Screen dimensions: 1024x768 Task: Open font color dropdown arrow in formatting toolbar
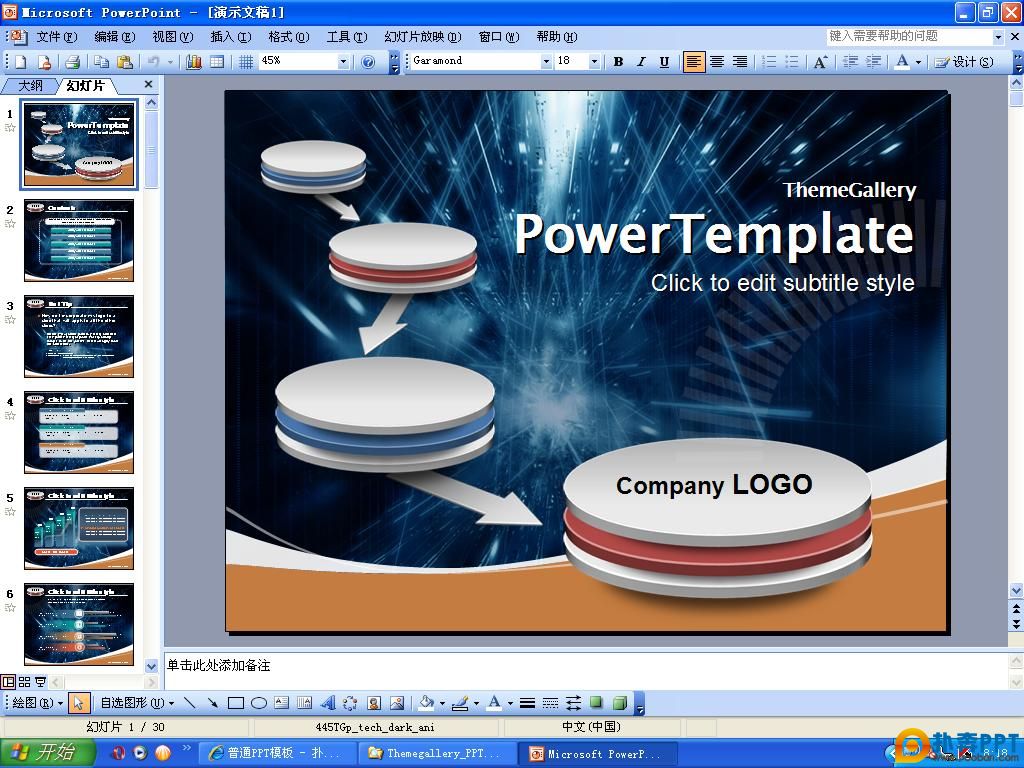pos(918,61)
